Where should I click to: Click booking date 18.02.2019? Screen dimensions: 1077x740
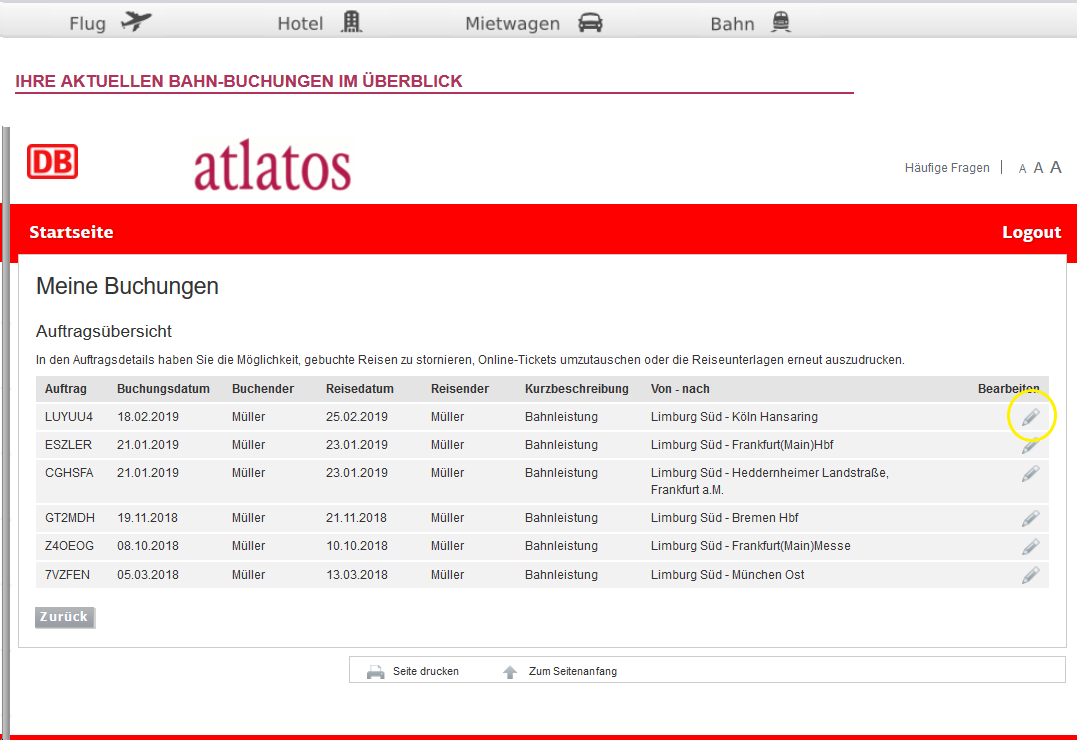[148, 417]
